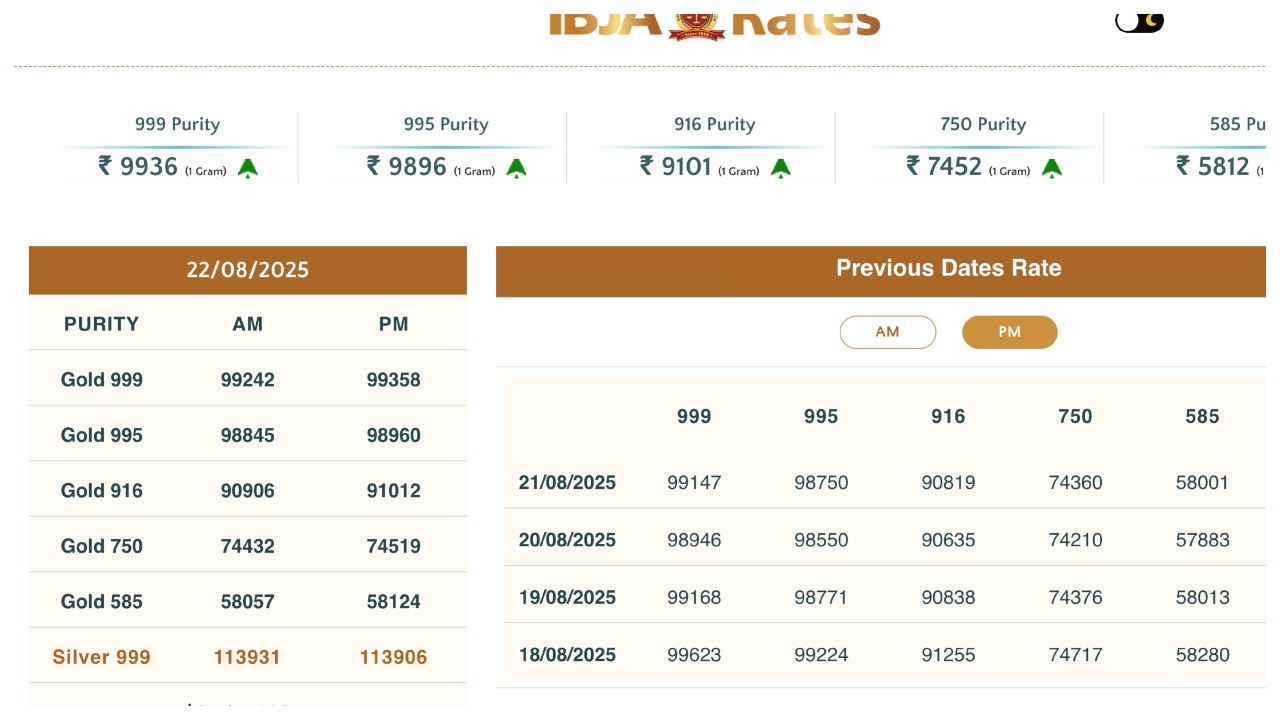The image size is (1280, 720).
Task: Click the Silver 999 row label
Action: coord(102,657)
